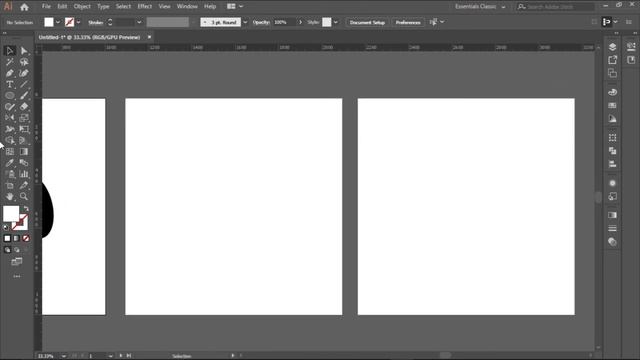Viewport: 640px width, 360px height.
Task: Set paint mode to Color
Action: [7, 238]
